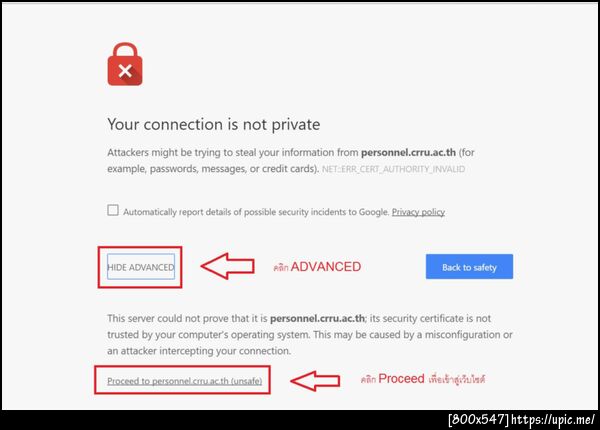
Task: Click the red arrow pointing at HIDE ADVANCED
Action: (x=226, y=266)
